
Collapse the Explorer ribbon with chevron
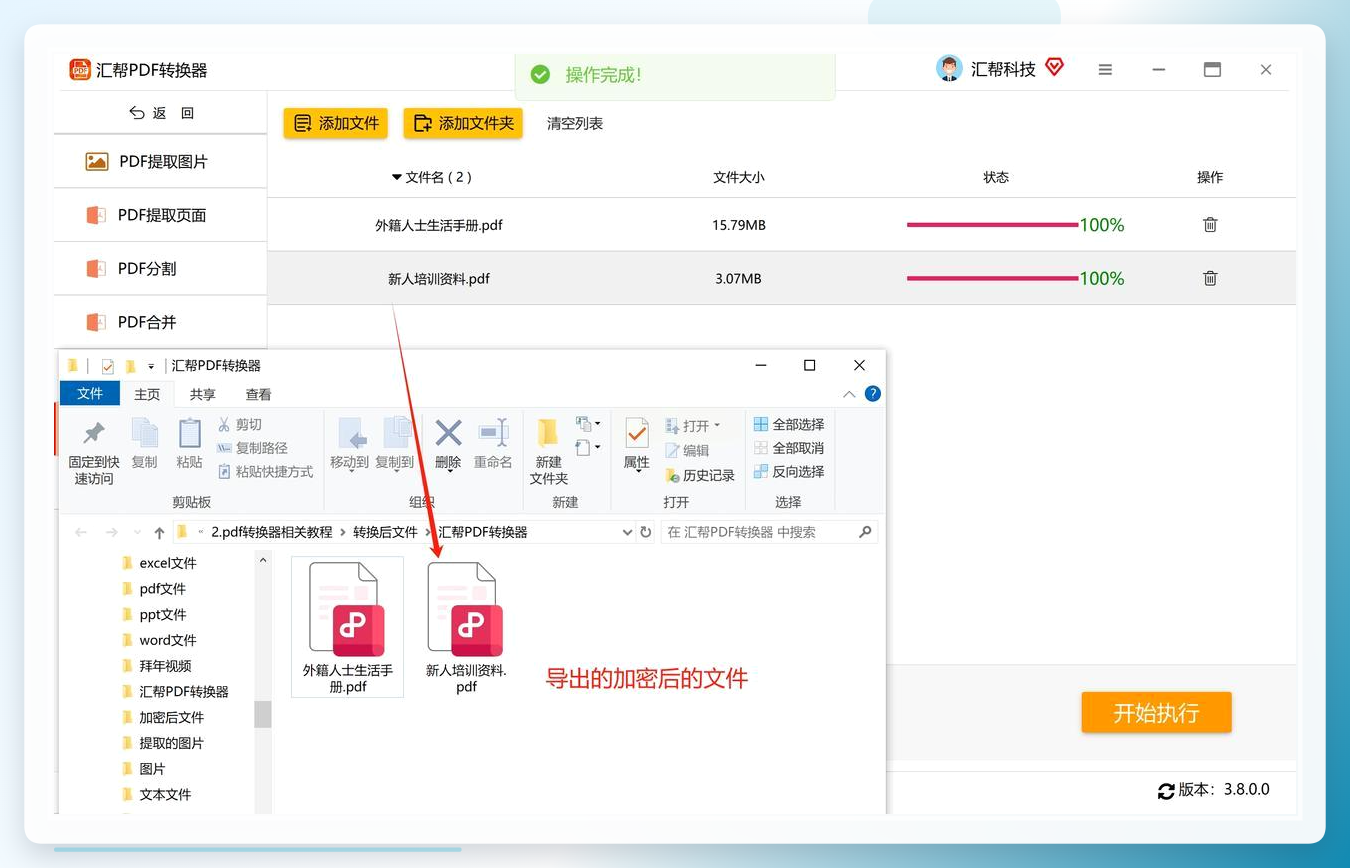click(849, 394)
